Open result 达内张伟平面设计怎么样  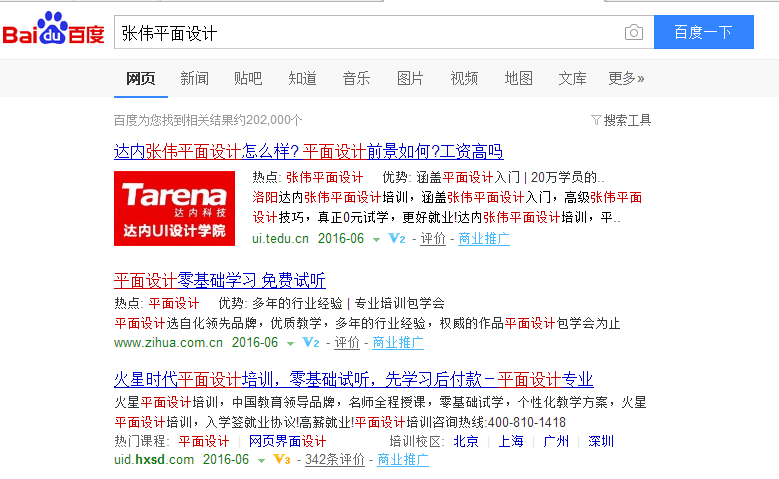[x=309, y=152]
